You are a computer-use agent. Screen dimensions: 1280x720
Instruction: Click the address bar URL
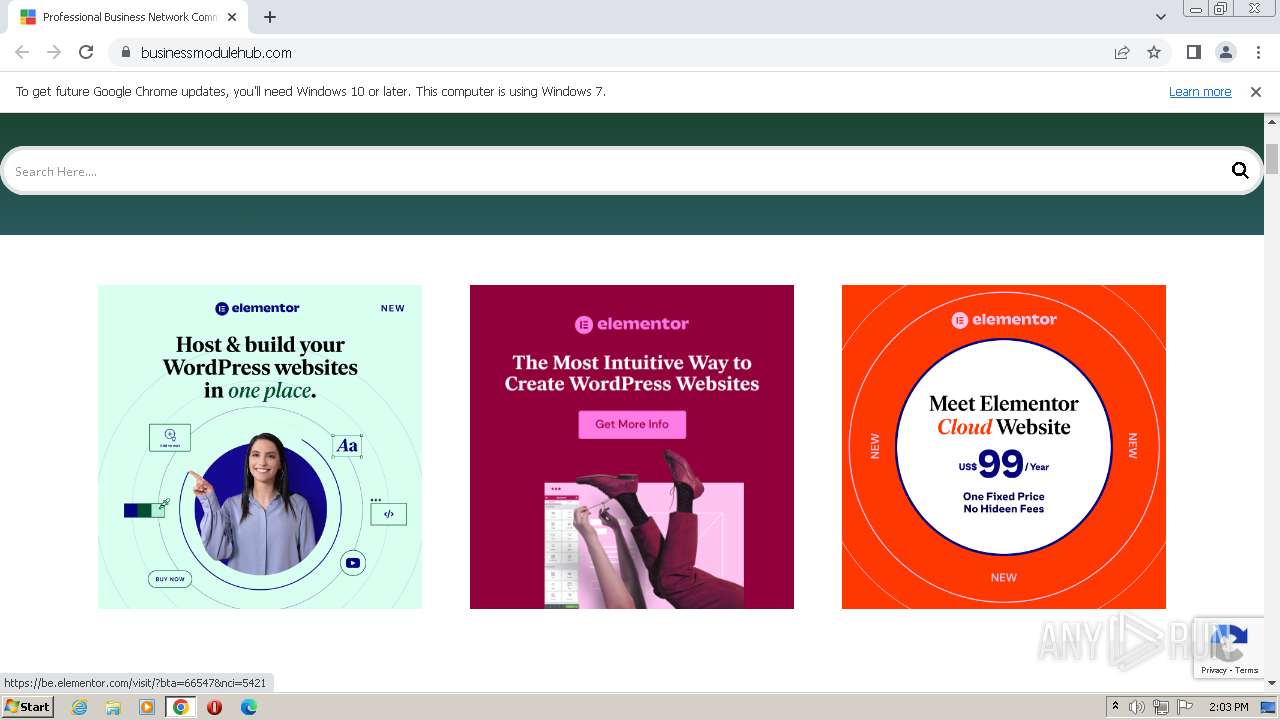click(x=216, y=52)
